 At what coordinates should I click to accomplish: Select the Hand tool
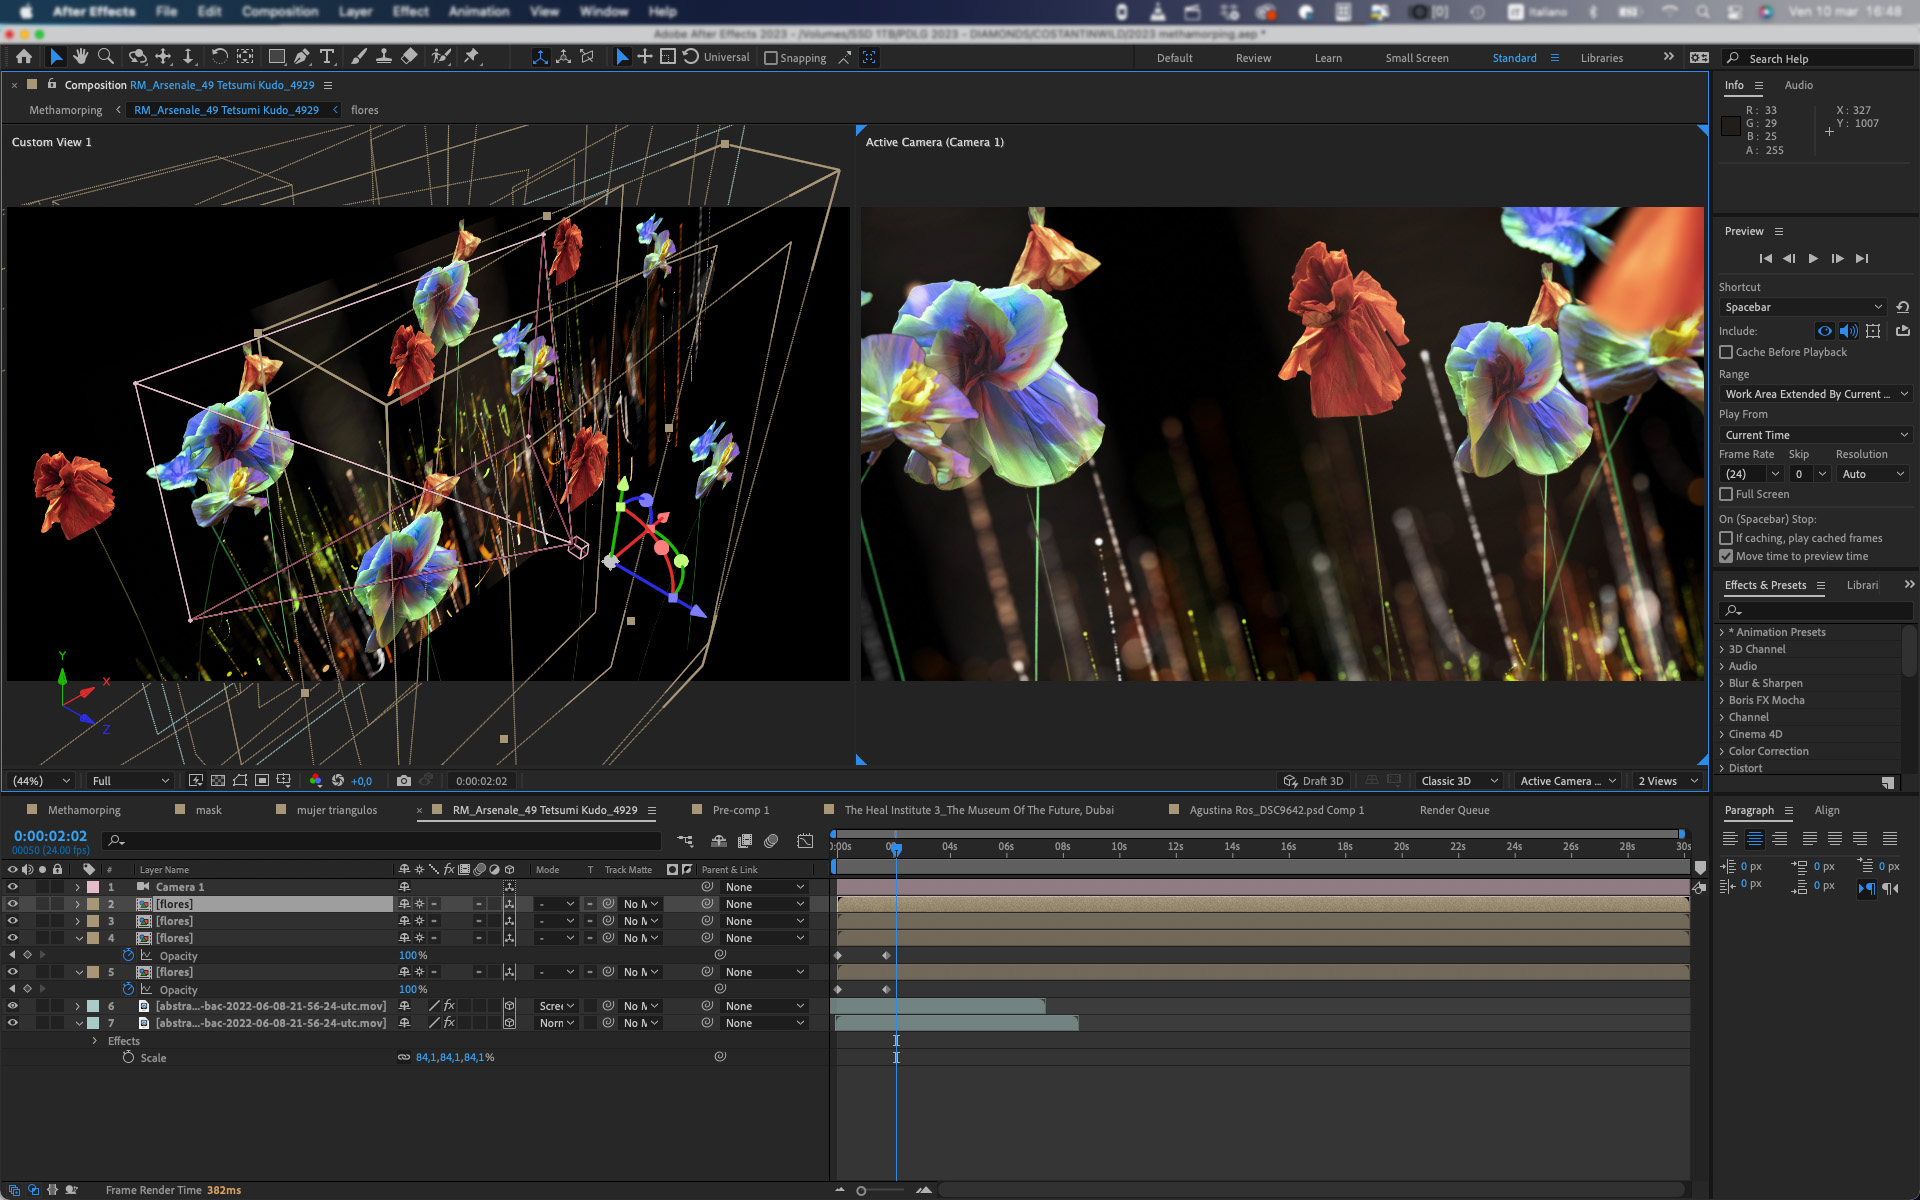coord(80,57)
